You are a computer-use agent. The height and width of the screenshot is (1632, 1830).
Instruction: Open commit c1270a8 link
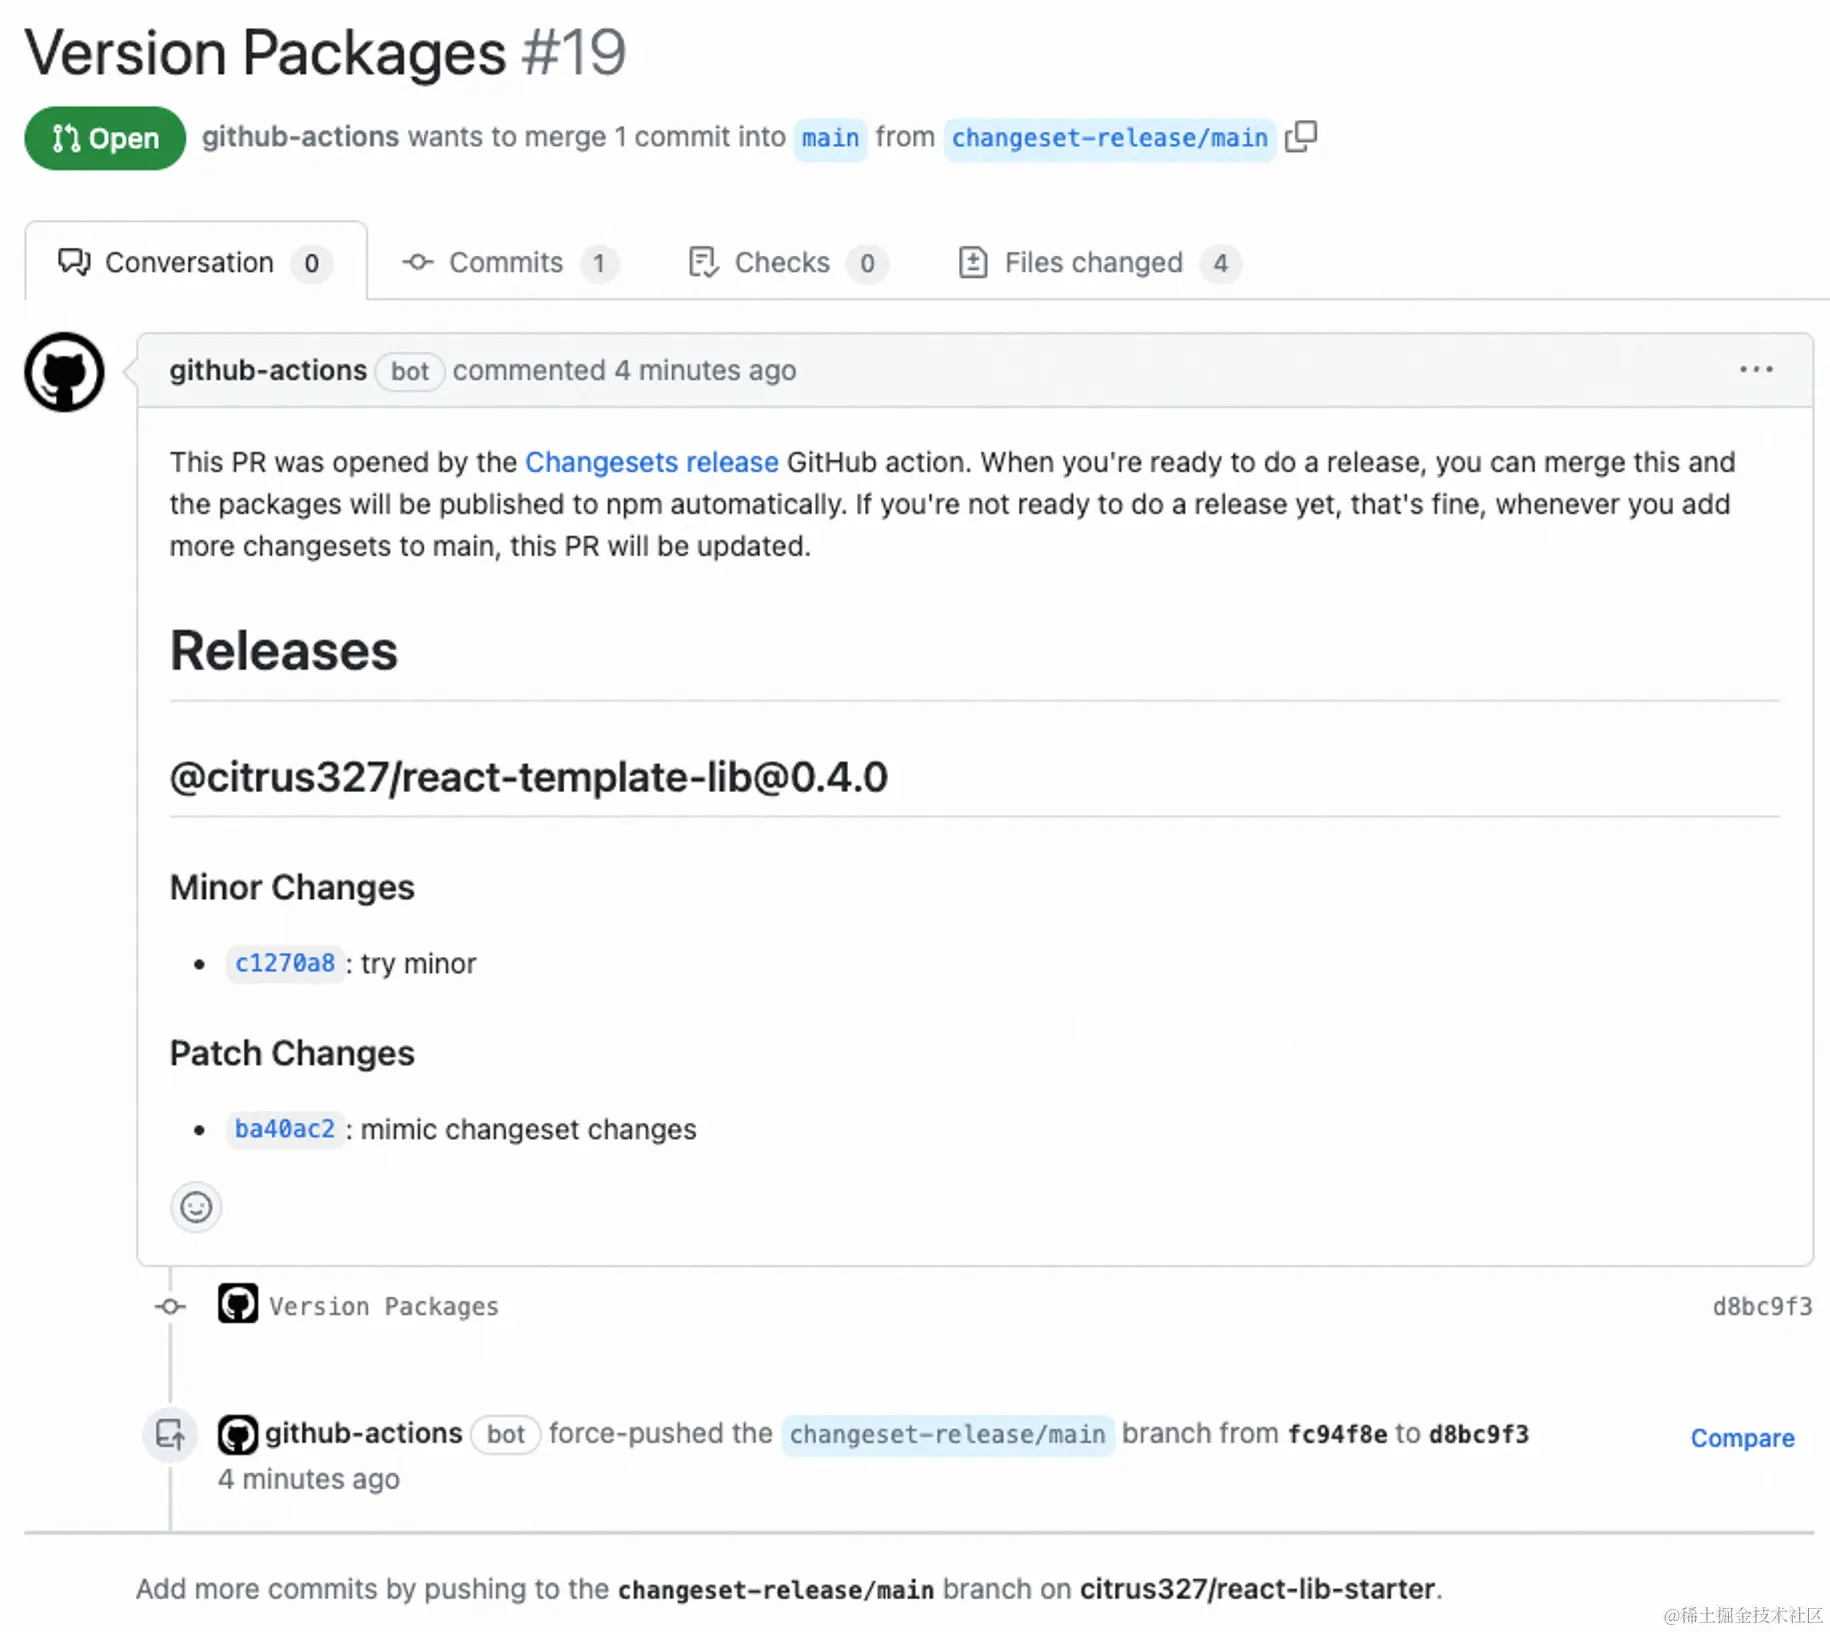[285, 964]
